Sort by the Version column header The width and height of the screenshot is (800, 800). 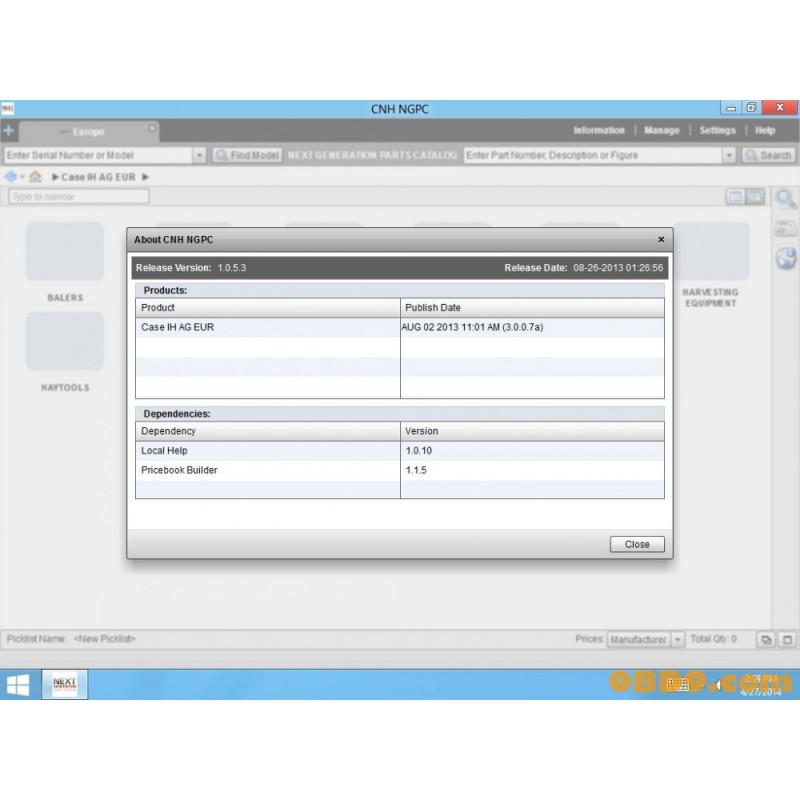(x=532, y=431)
